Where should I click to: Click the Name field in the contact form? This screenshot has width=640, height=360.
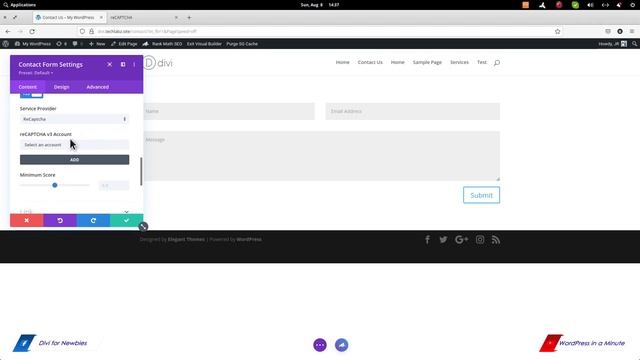coord(229,111)
